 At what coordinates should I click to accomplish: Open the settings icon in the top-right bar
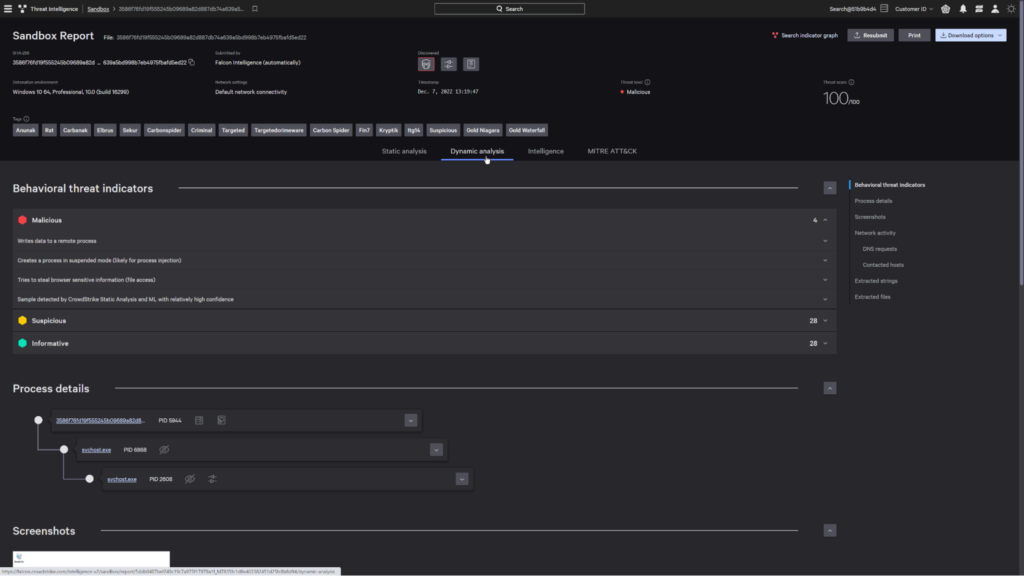click(1012, 8)
